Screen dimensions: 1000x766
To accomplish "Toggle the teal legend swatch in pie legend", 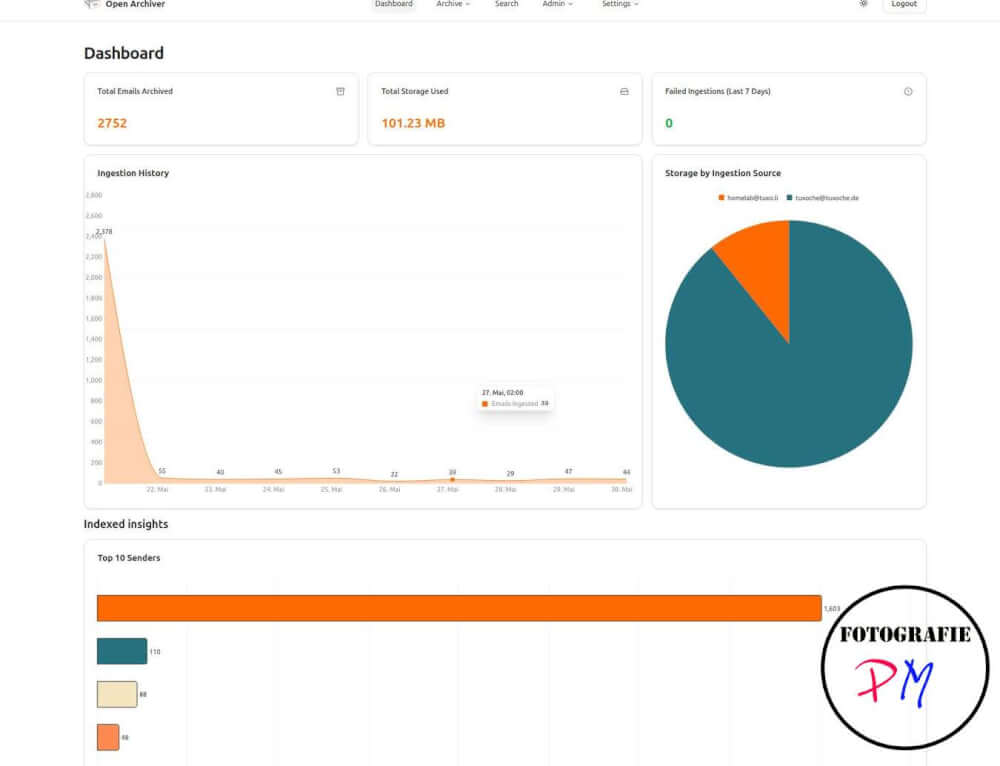I will coord(790,198).
